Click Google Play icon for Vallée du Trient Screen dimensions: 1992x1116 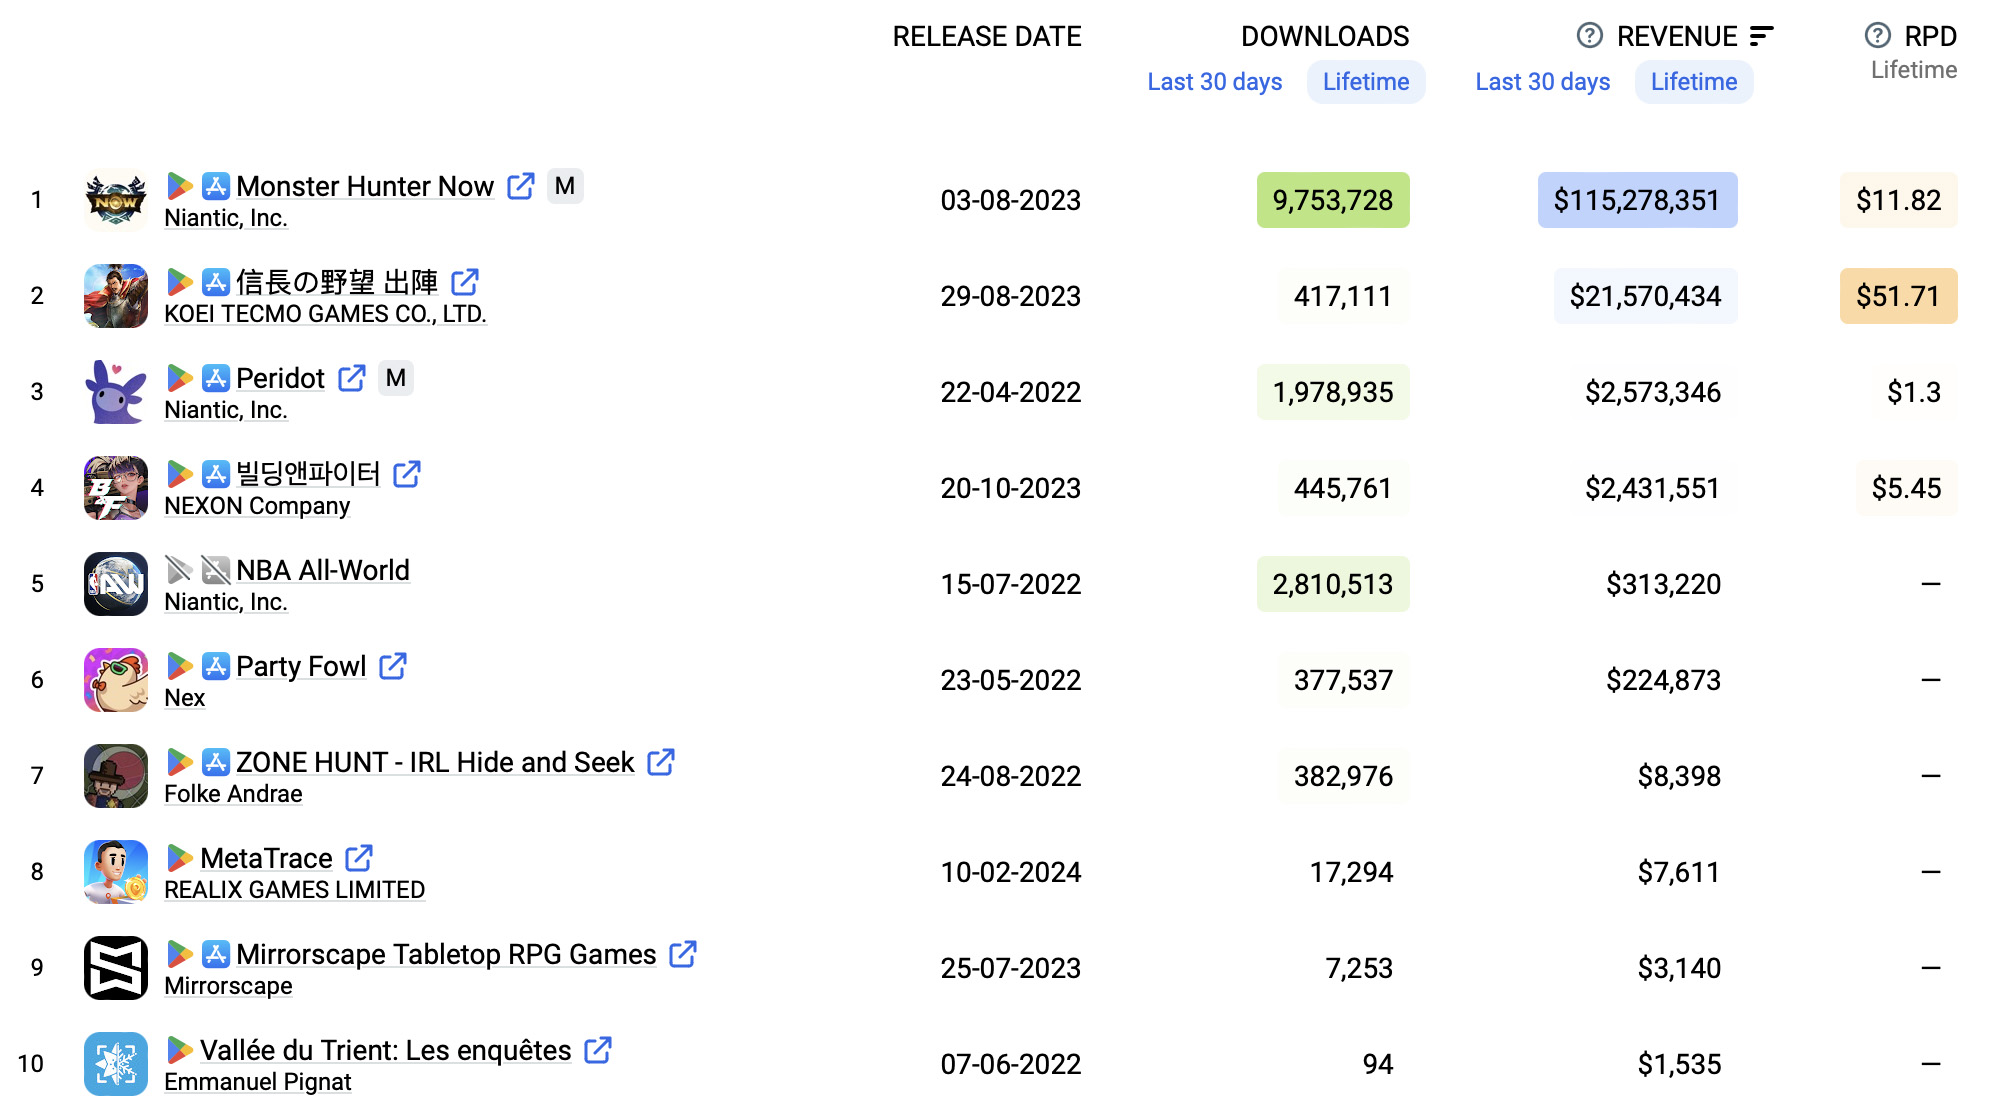click(180, 1050)
